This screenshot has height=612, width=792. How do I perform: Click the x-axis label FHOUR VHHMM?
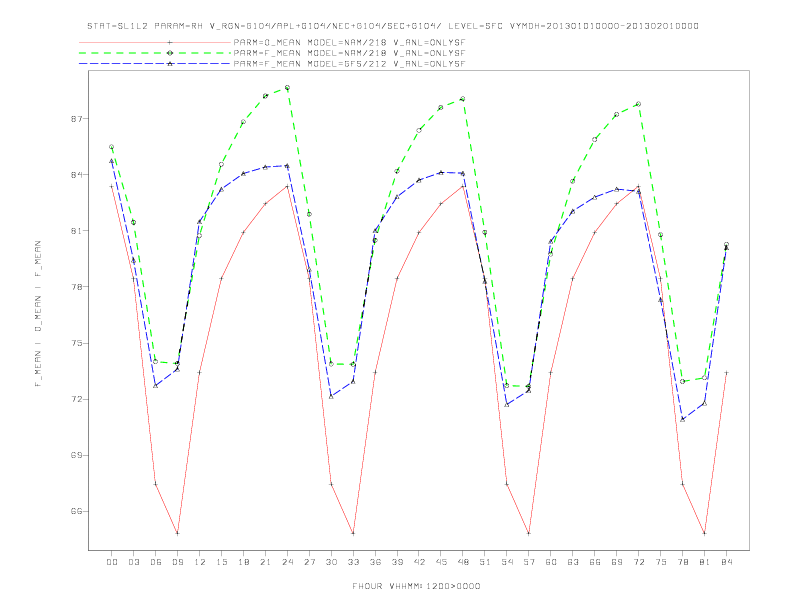(416, 586)
